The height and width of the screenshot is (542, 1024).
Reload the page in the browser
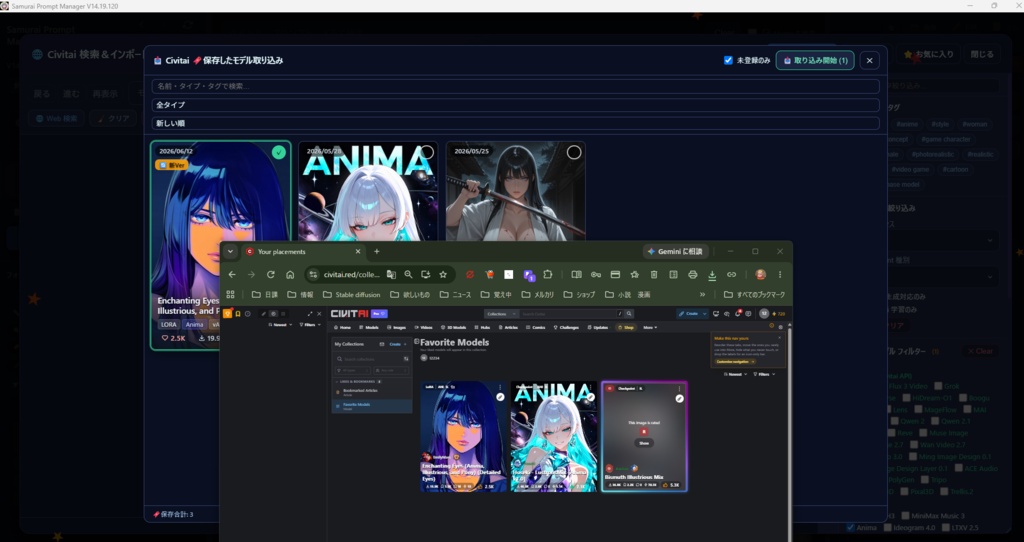[270, 275]
